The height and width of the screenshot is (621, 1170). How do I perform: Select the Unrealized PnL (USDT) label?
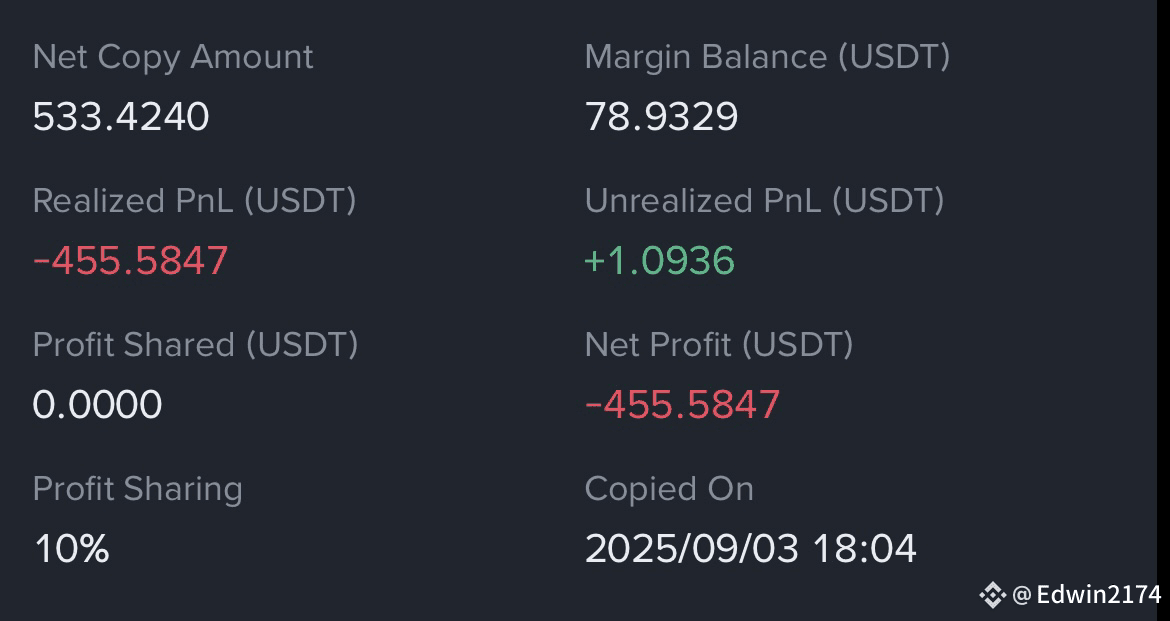764,201
